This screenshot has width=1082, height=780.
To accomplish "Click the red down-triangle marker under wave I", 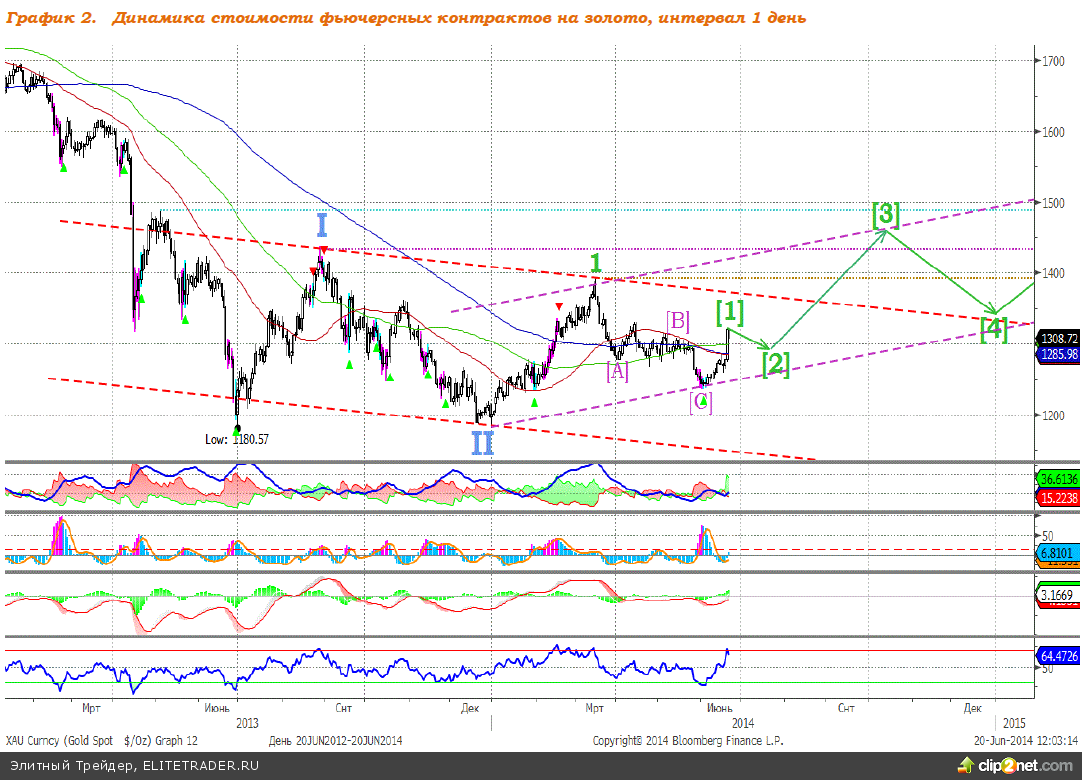I will [x=323, y=250].
